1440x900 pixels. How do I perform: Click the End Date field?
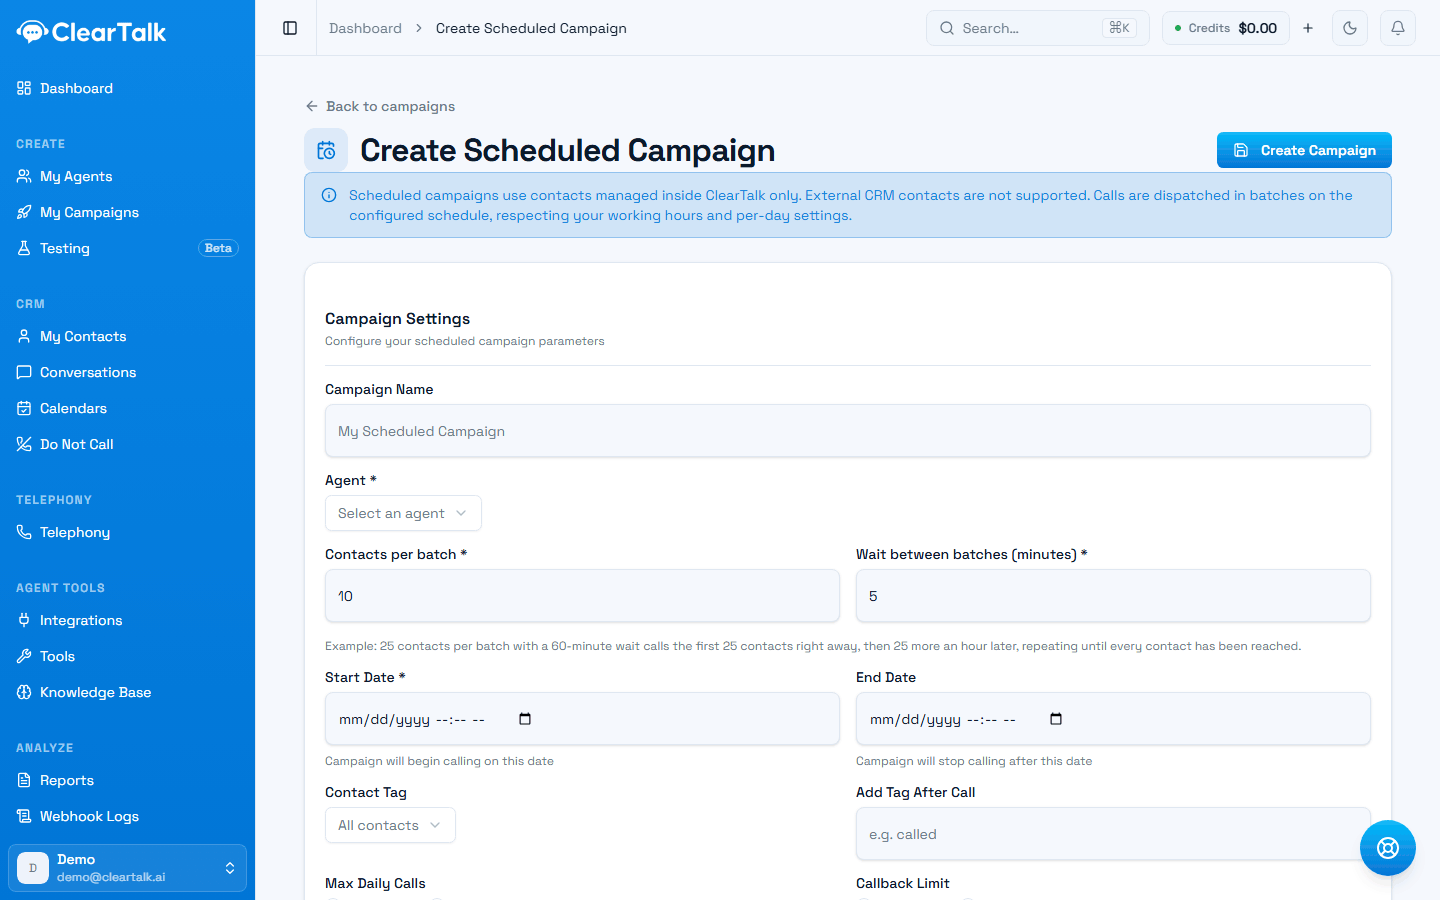click(1113, 719)
